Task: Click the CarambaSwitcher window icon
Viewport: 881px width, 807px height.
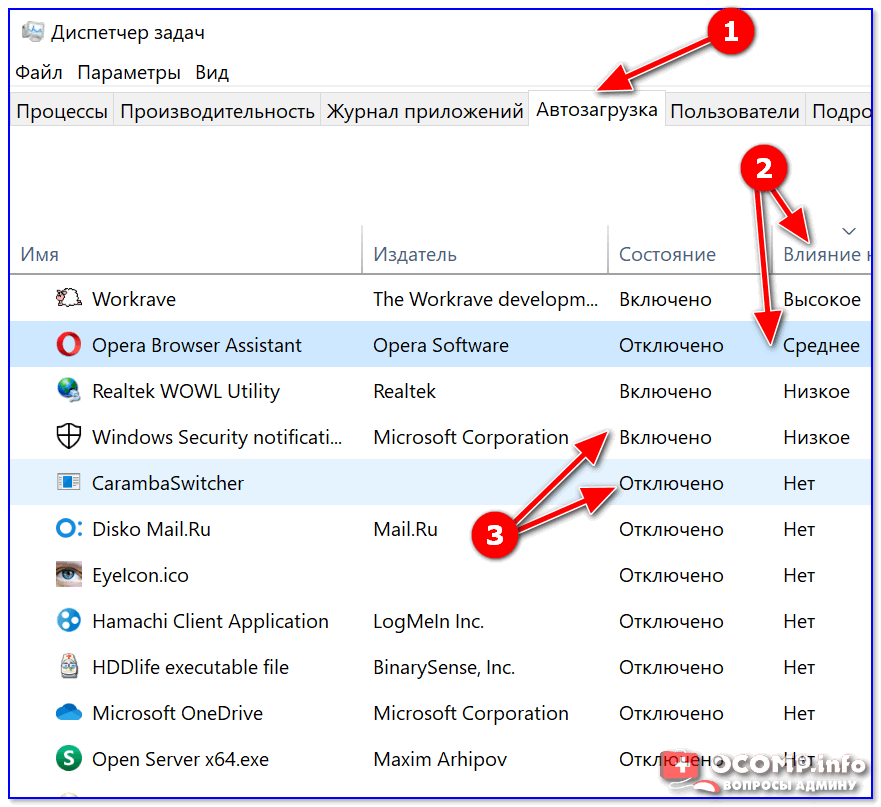Action: pyautogui.click(x=69, y=482)
